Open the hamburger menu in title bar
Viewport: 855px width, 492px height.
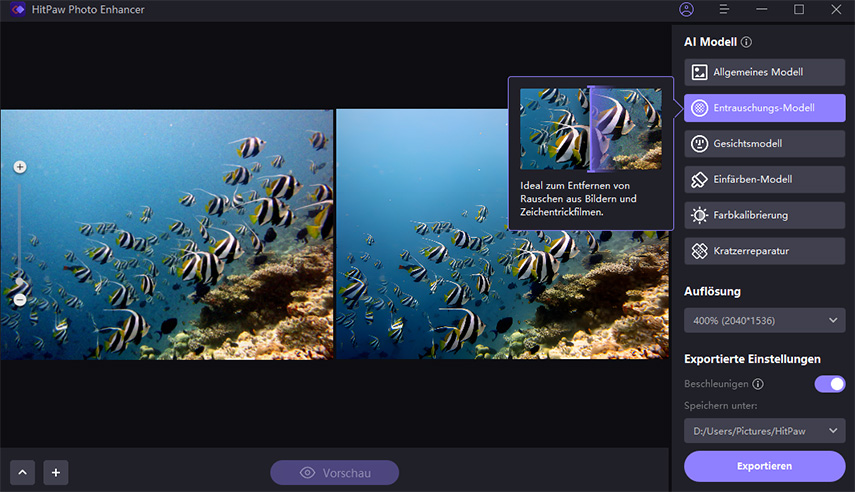[724, 10]
